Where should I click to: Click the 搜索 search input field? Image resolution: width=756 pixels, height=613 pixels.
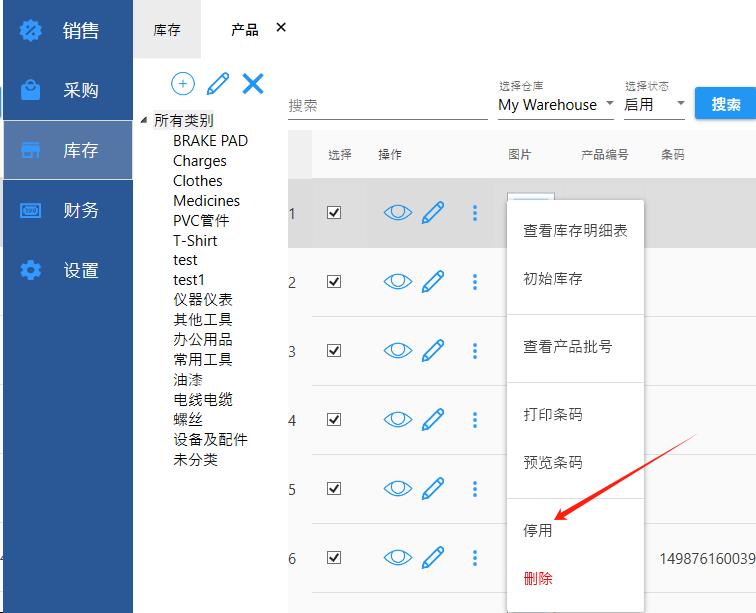[x=386, y=105]
